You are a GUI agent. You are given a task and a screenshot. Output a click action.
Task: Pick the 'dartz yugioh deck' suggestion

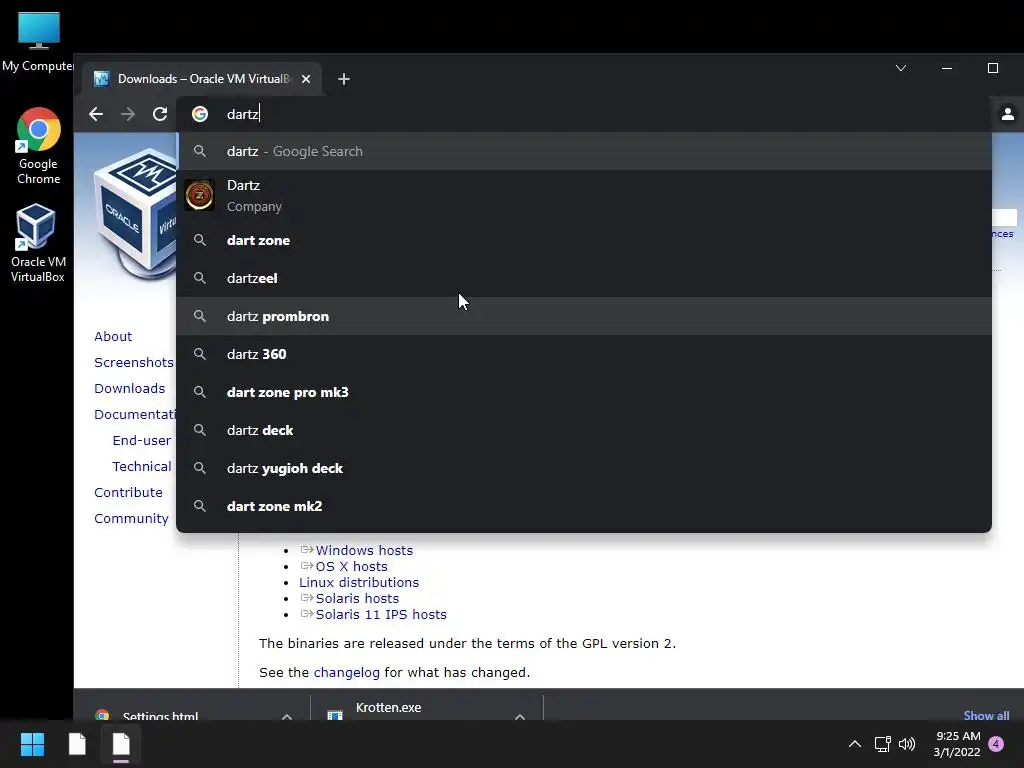[584, 468]
